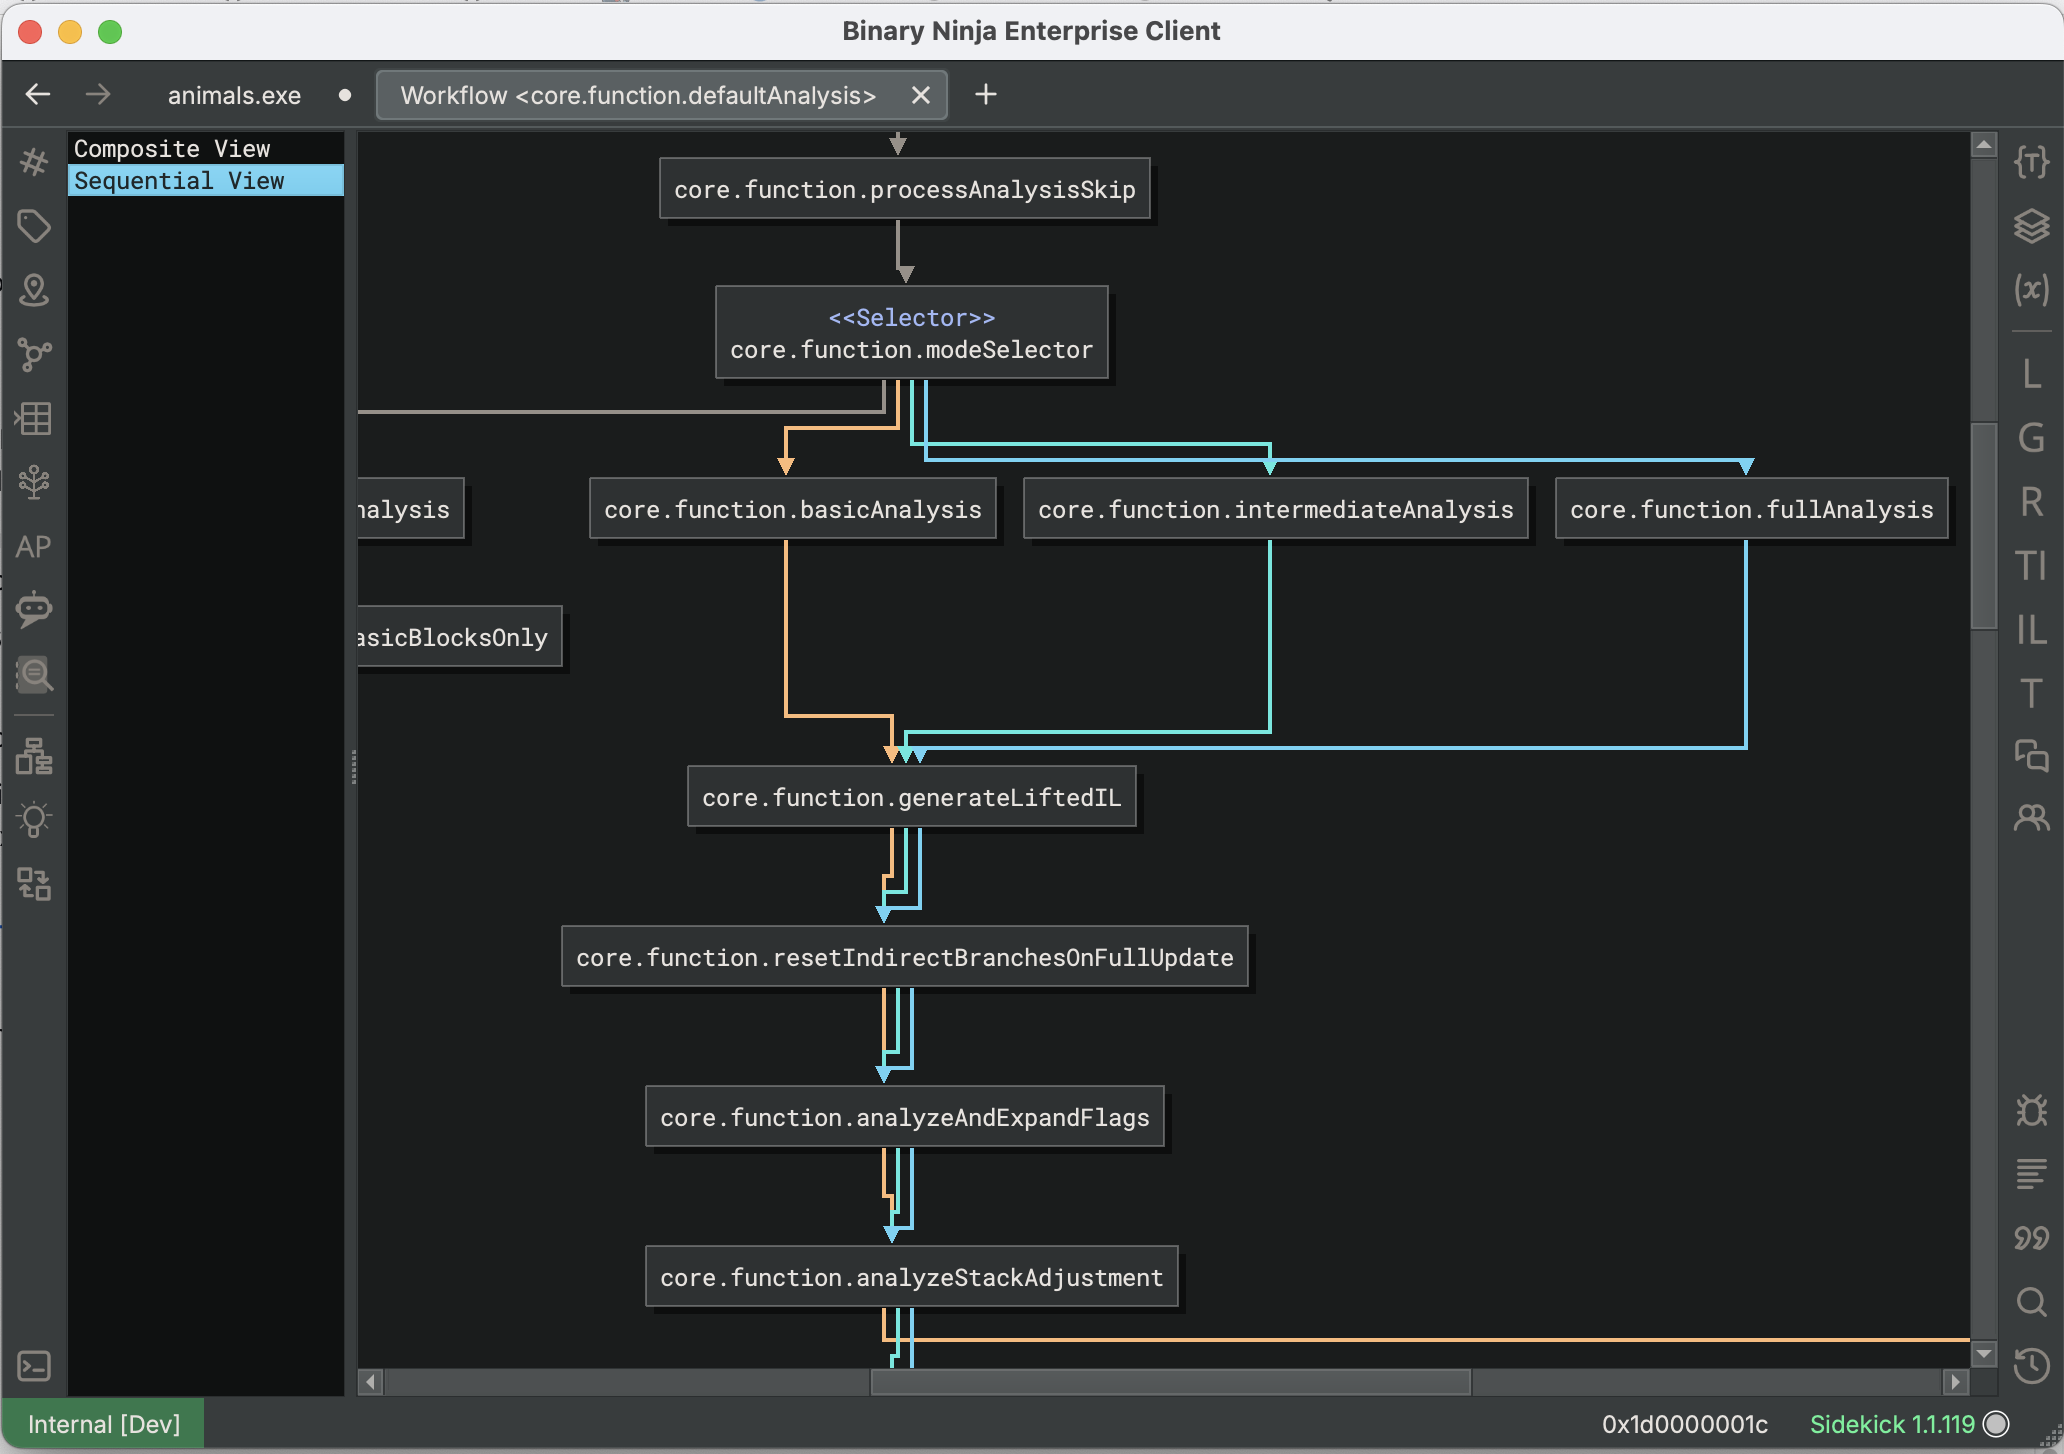Open the Variables (x) icon
Image resolution: width=2064 pixels, height=1454 pixels.
point(2032,290)
